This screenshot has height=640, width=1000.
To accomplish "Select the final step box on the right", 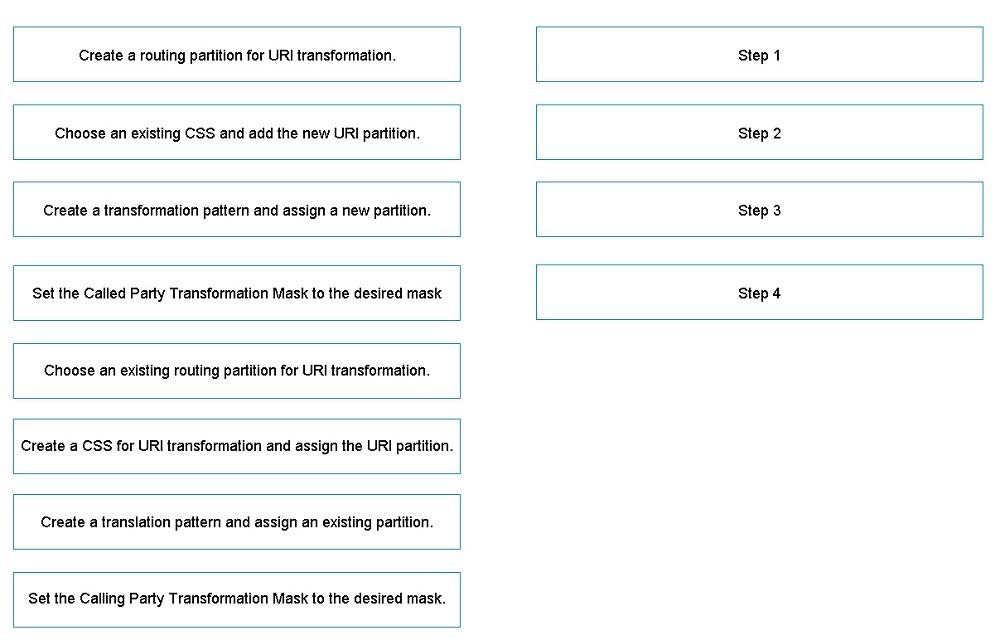I will [759, 293].
